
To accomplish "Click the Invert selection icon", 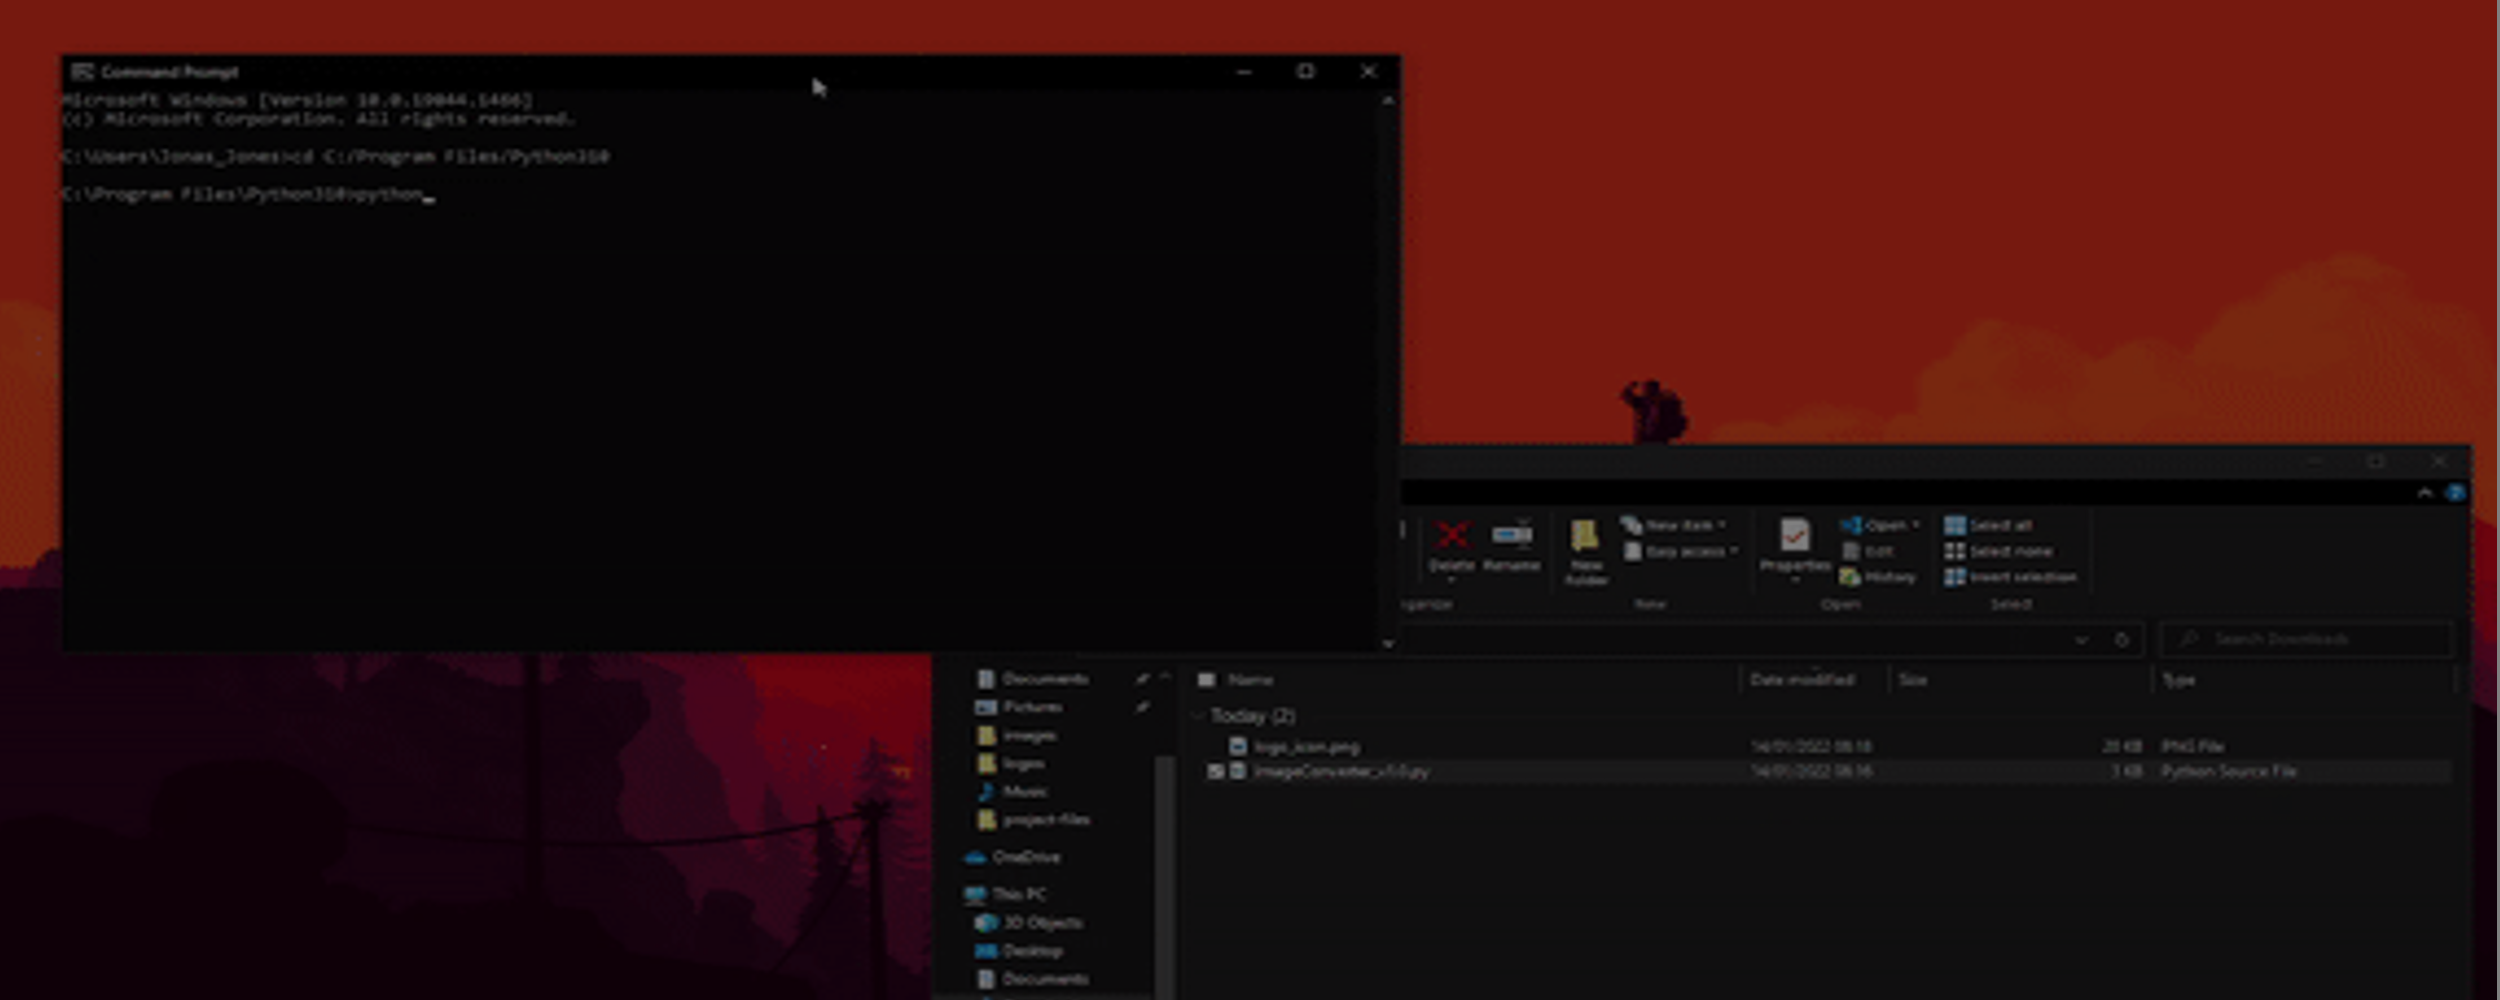I will [x=1954, y=577].
